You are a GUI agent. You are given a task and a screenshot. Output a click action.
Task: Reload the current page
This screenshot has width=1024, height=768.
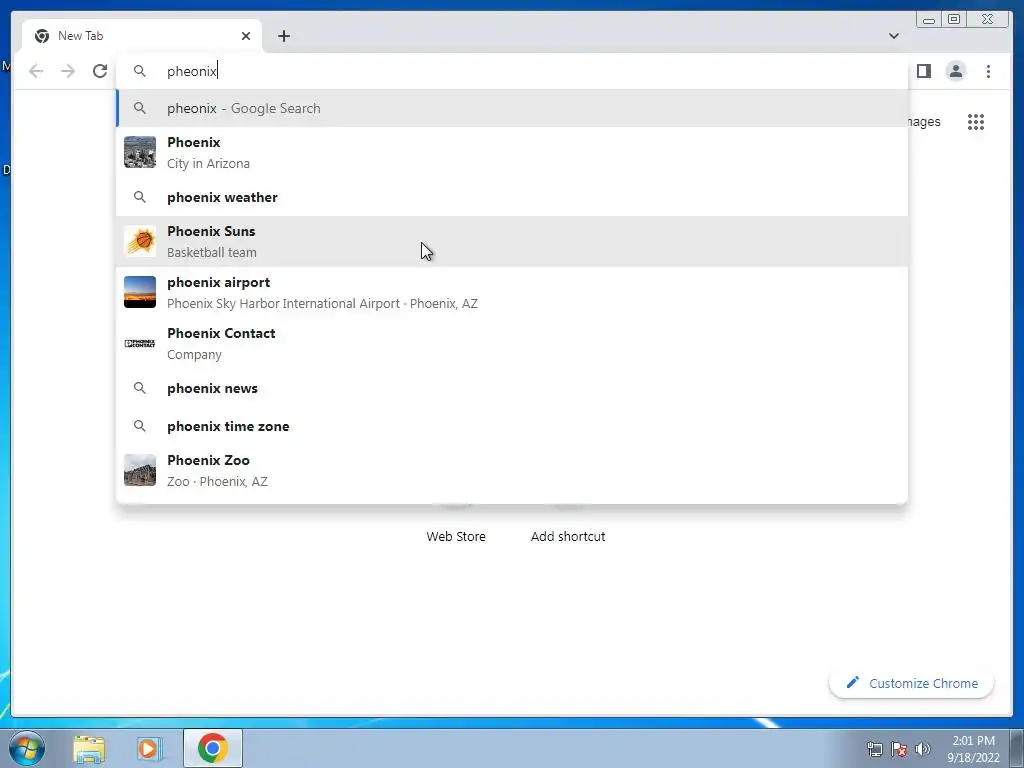[x=100, y=71]
